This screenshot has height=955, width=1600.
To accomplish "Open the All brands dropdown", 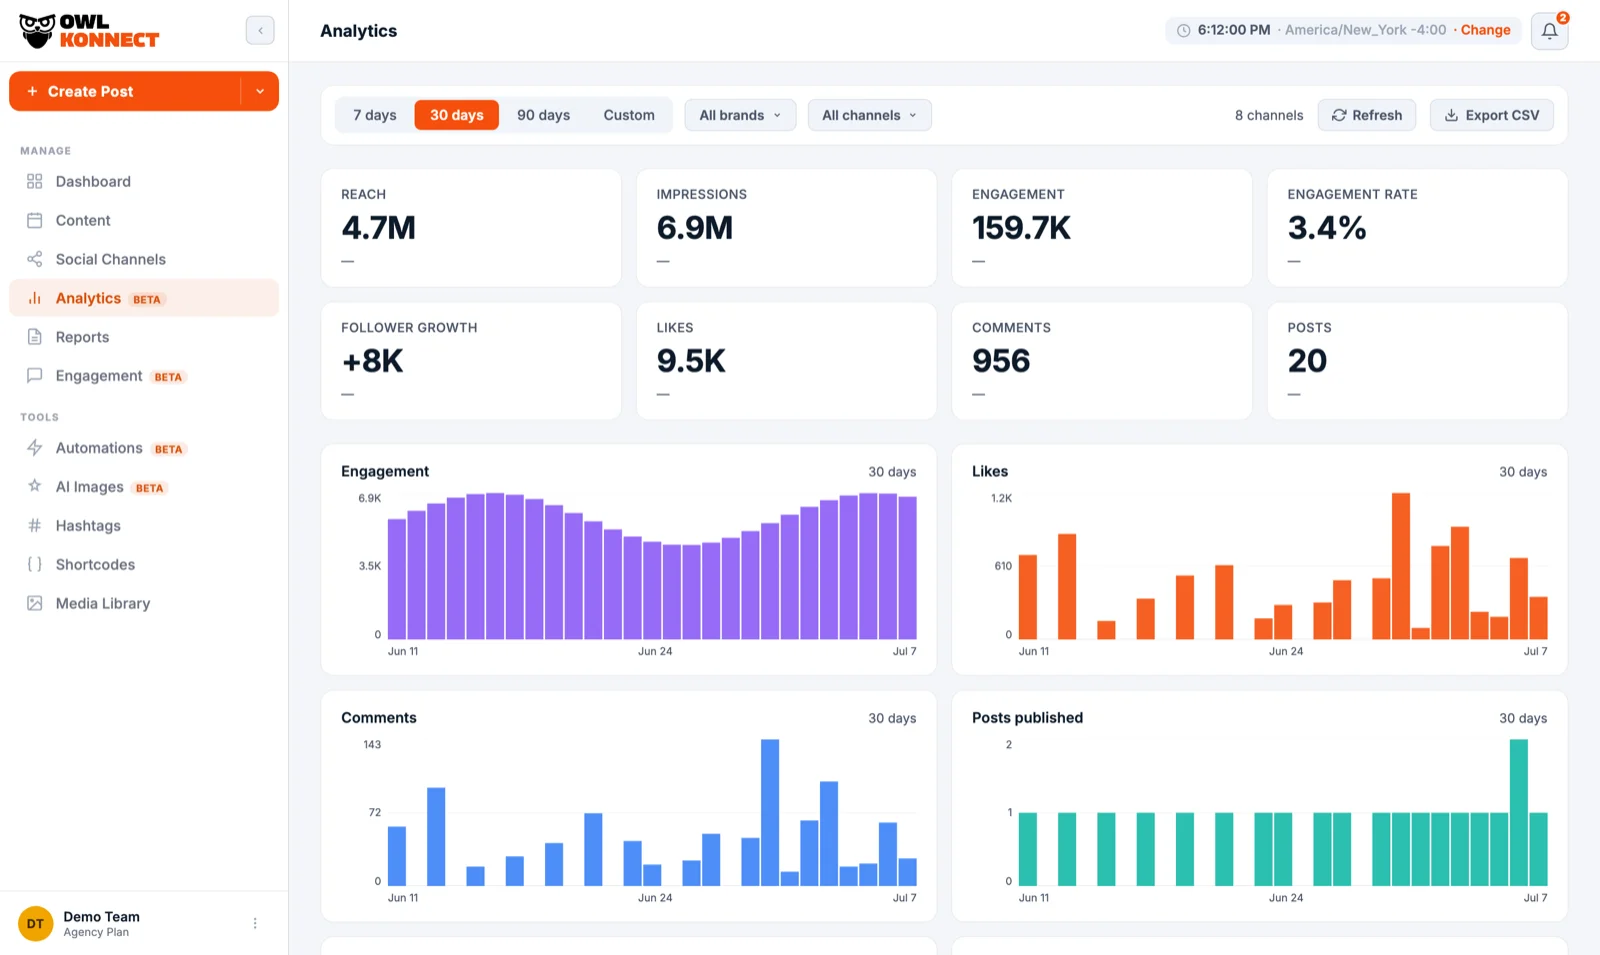I will (x=740, y=115).
